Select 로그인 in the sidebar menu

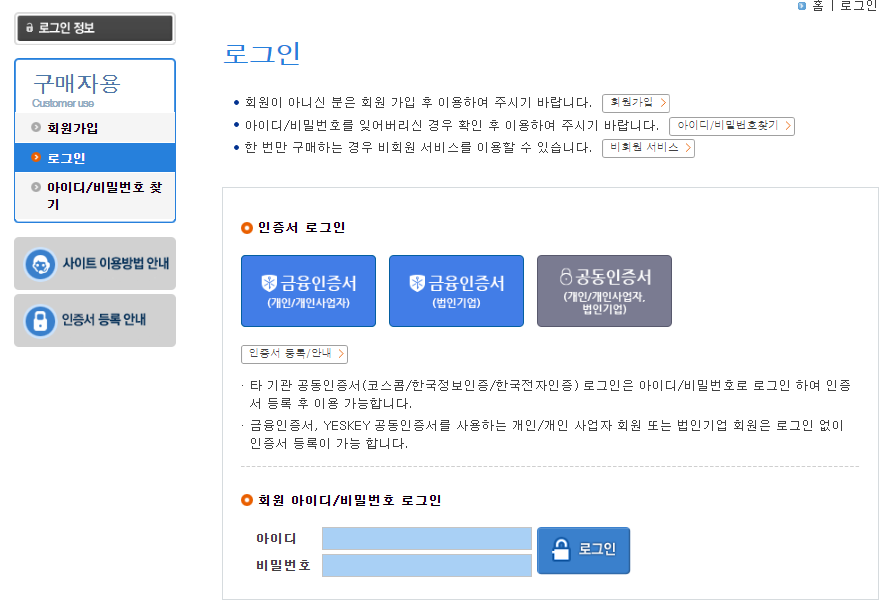coord(95,157)
